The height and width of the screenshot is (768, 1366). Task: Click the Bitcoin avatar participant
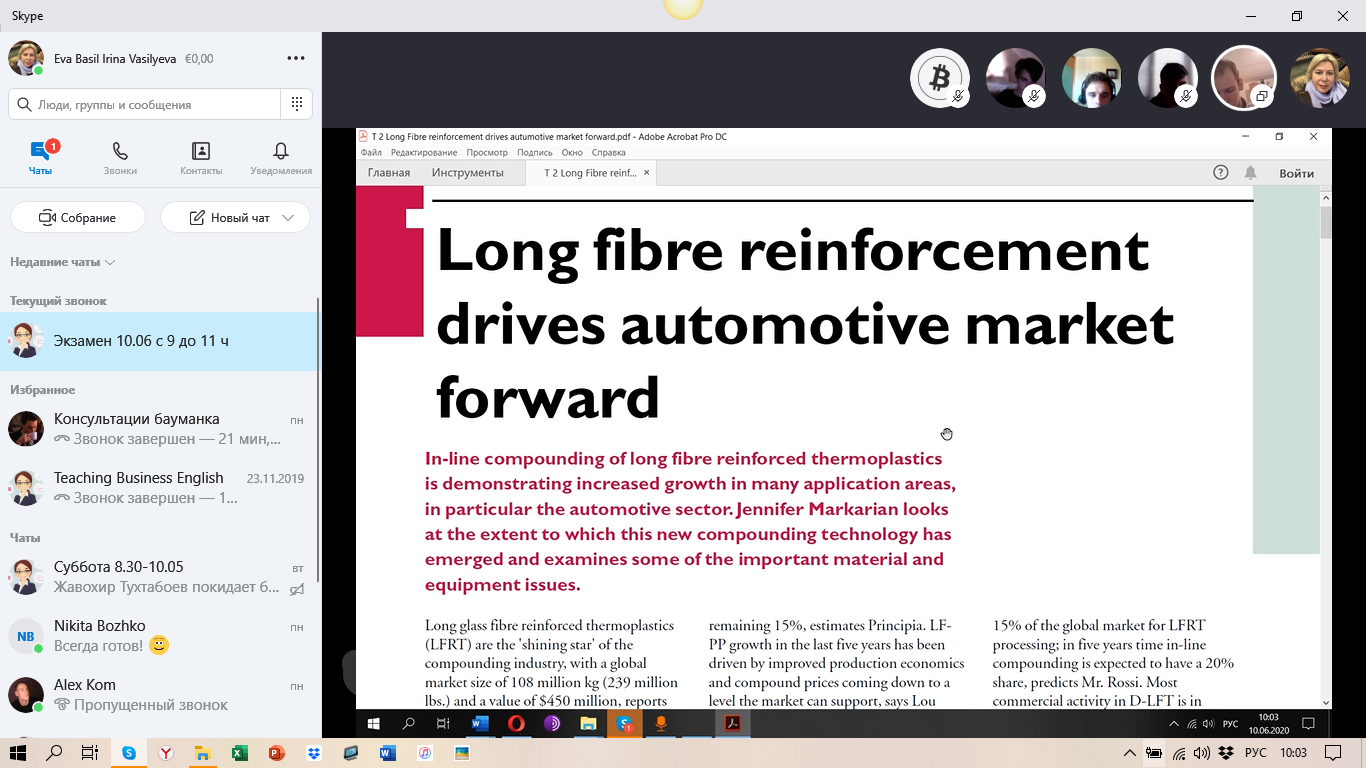[x=939, y=78]
